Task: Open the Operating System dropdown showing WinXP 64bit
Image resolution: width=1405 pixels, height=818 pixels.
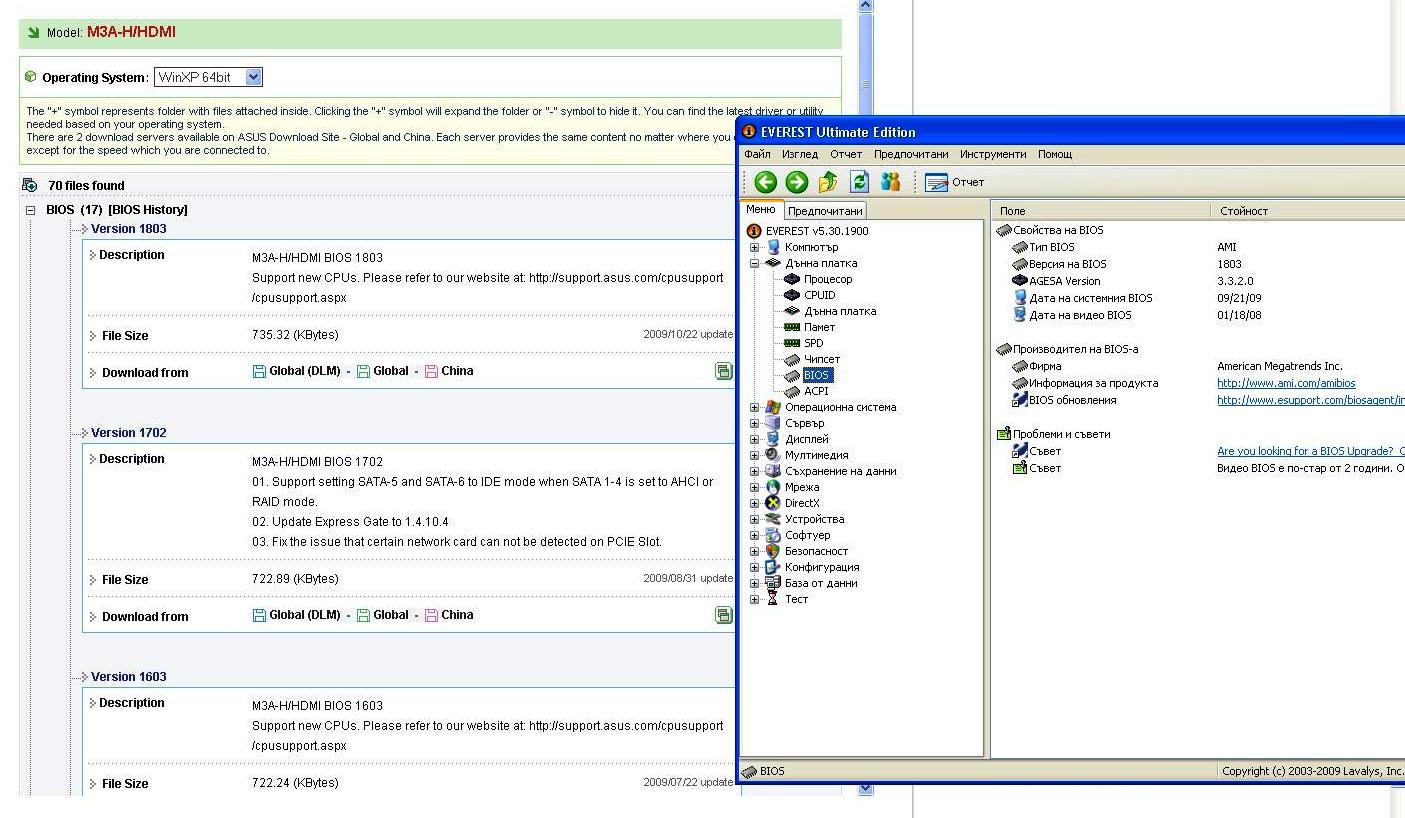Action: [253, 77]
